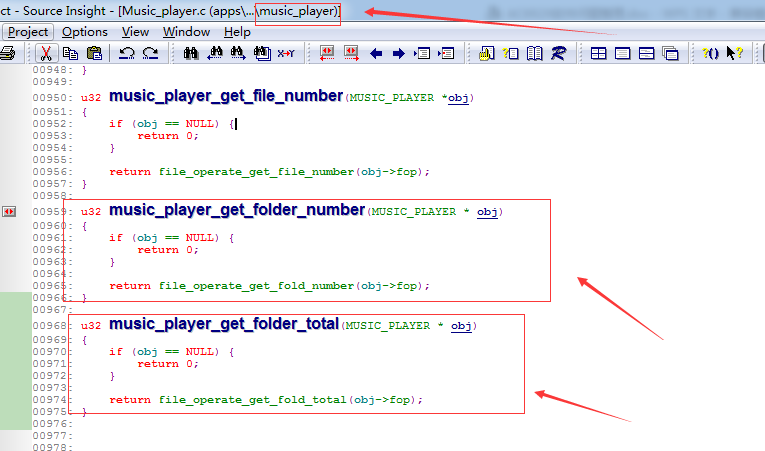765x451 pixels.
Task: Open the Options menu
Action: tap(84, 32)
